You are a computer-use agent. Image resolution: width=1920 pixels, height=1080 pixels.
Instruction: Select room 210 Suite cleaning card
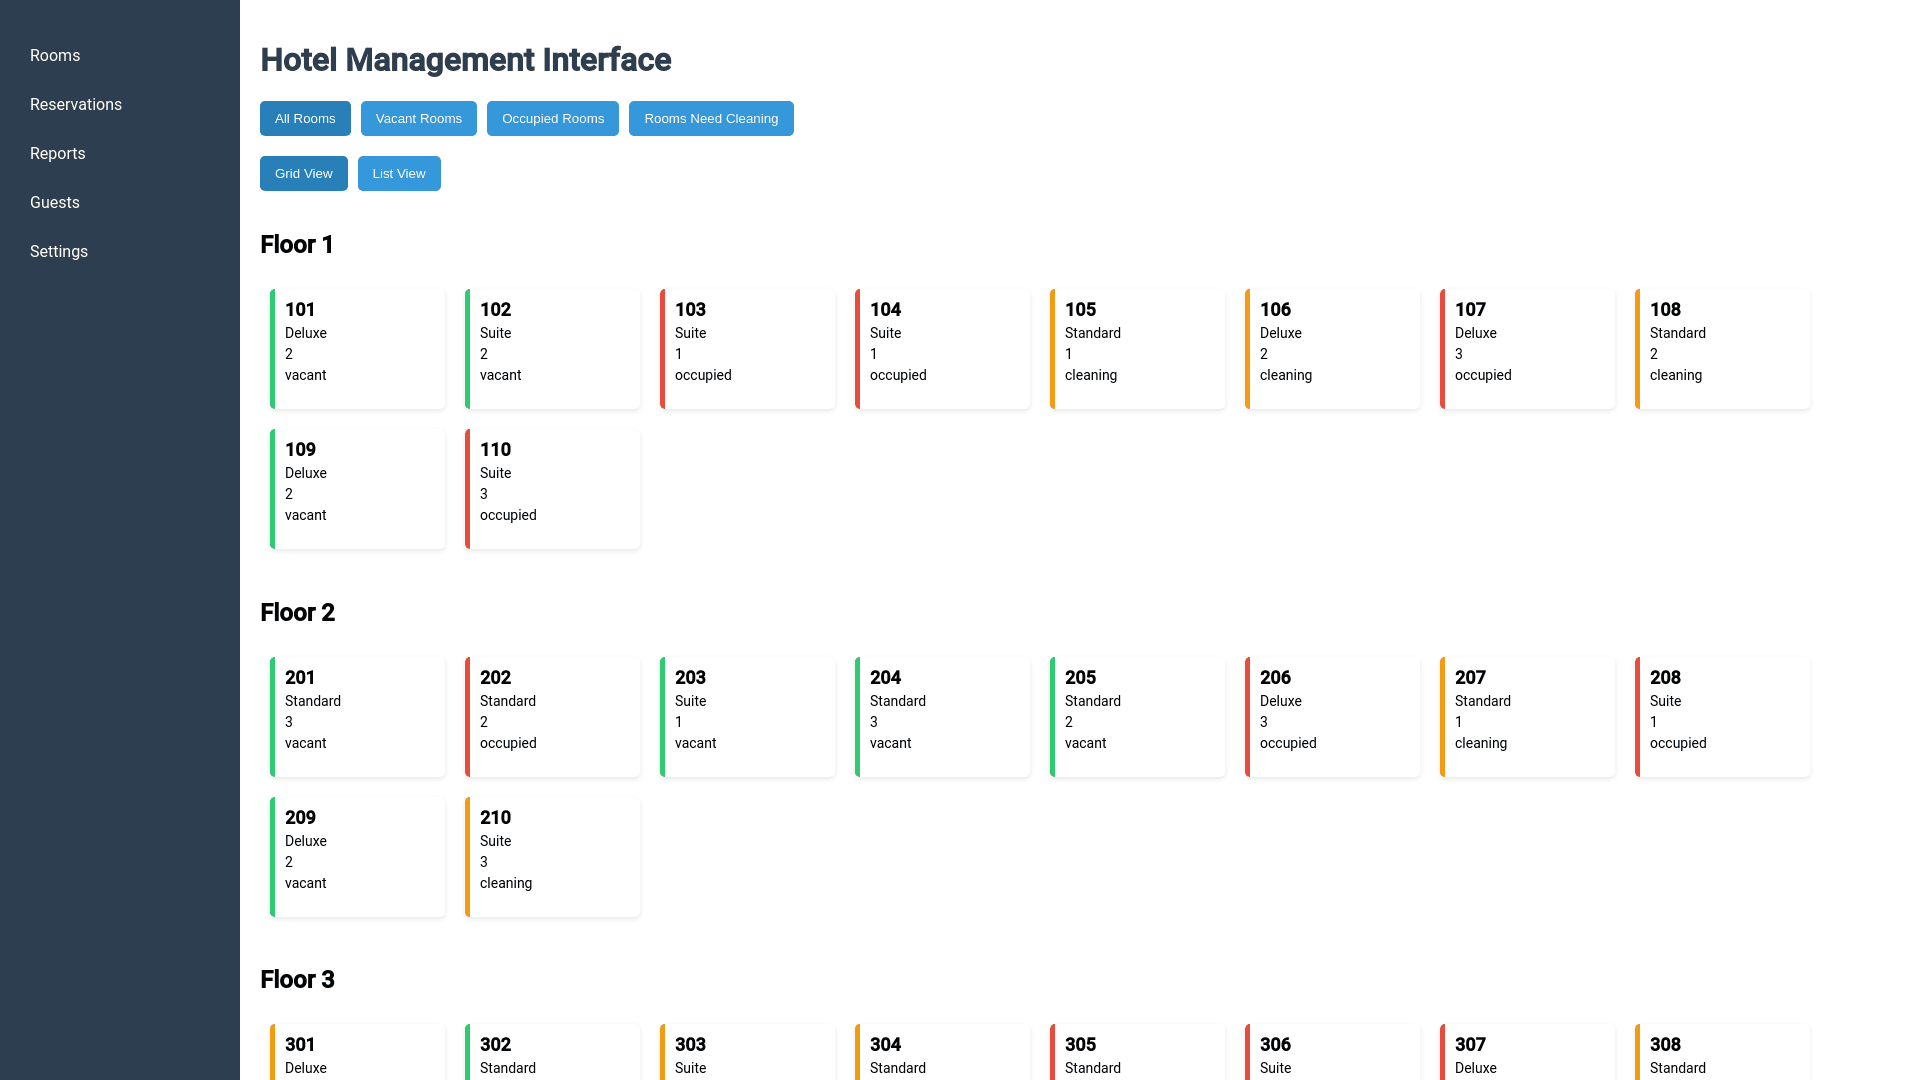point(552,857)
